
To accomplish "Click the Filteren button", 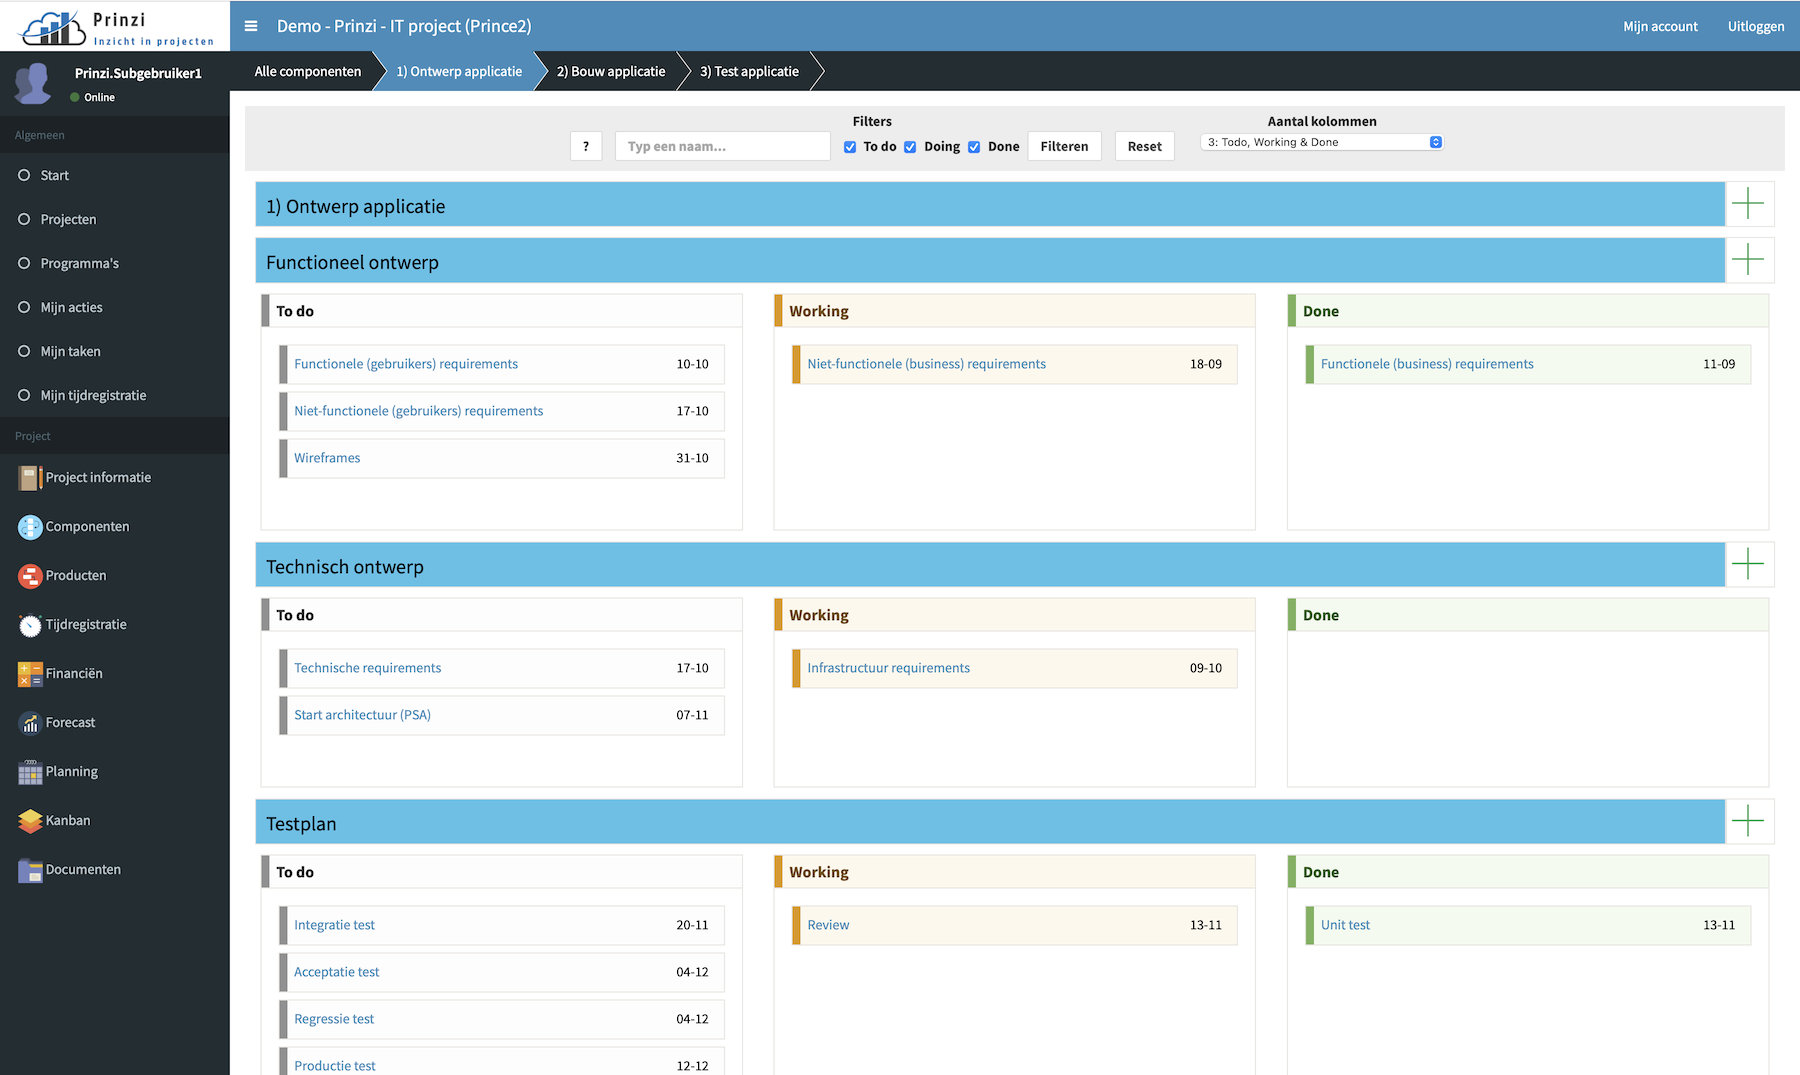I will (1064, 146).
